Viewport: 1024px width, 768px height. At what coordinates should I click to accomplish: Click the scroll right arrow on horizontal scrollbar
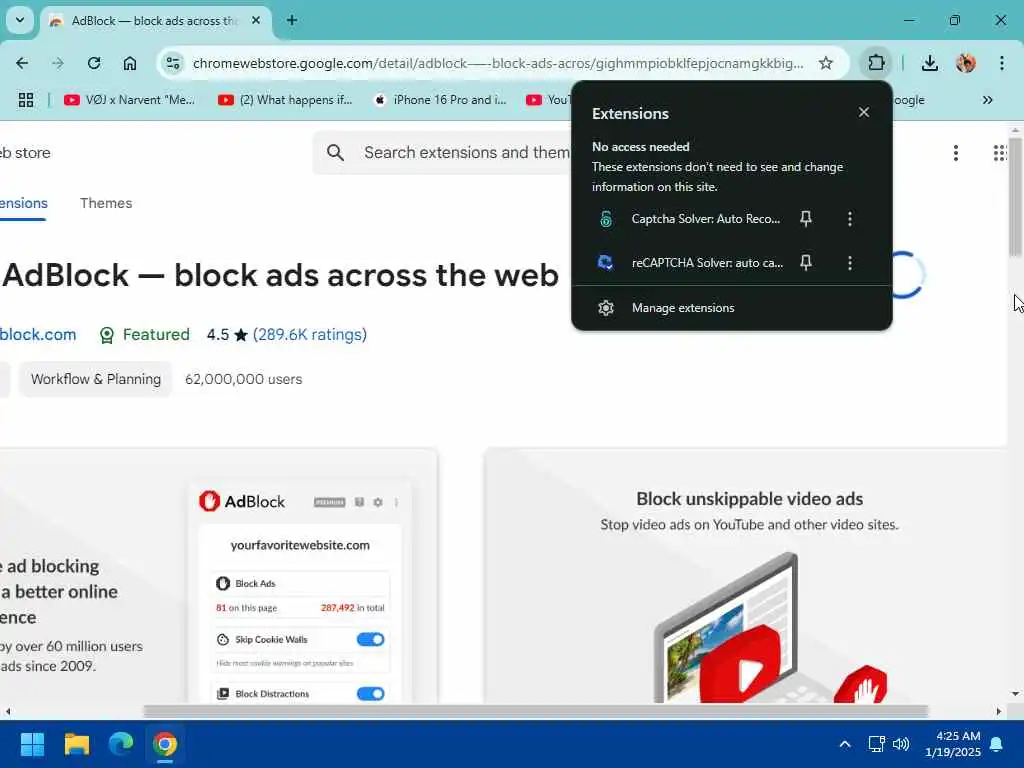[999, 711]
